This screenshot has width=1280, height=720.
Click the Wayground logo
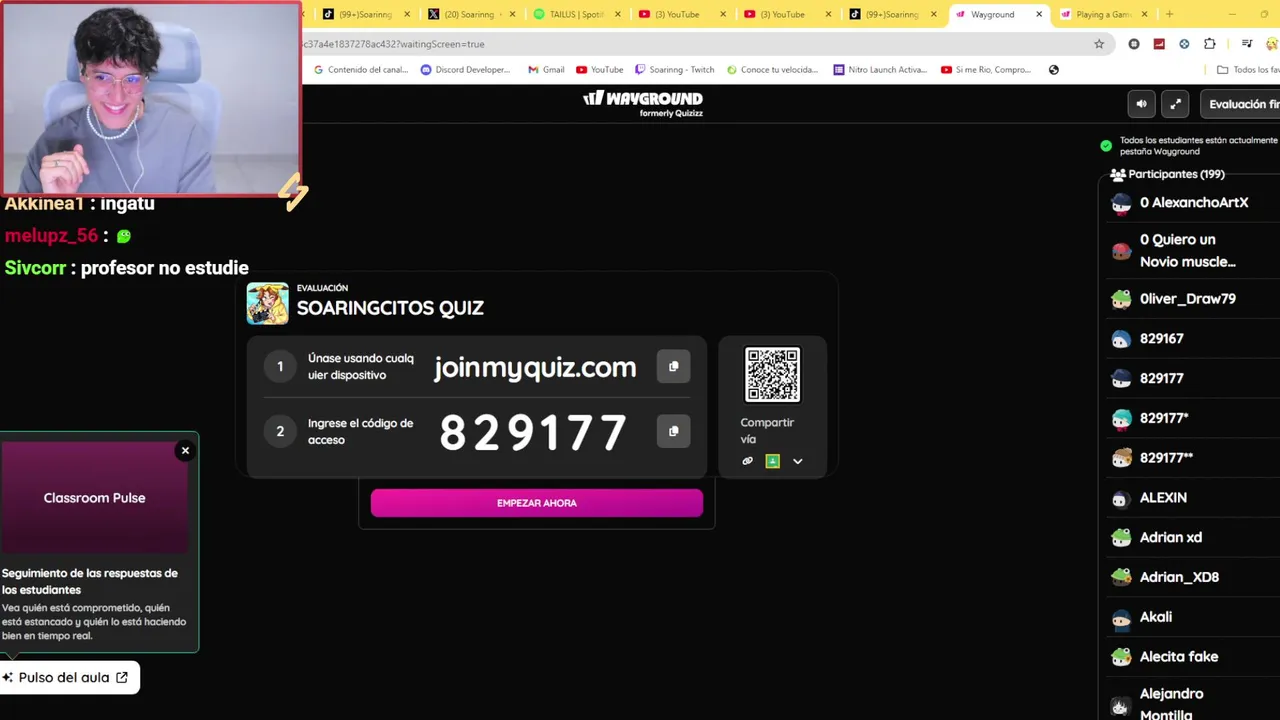click(x=643, y=103)
